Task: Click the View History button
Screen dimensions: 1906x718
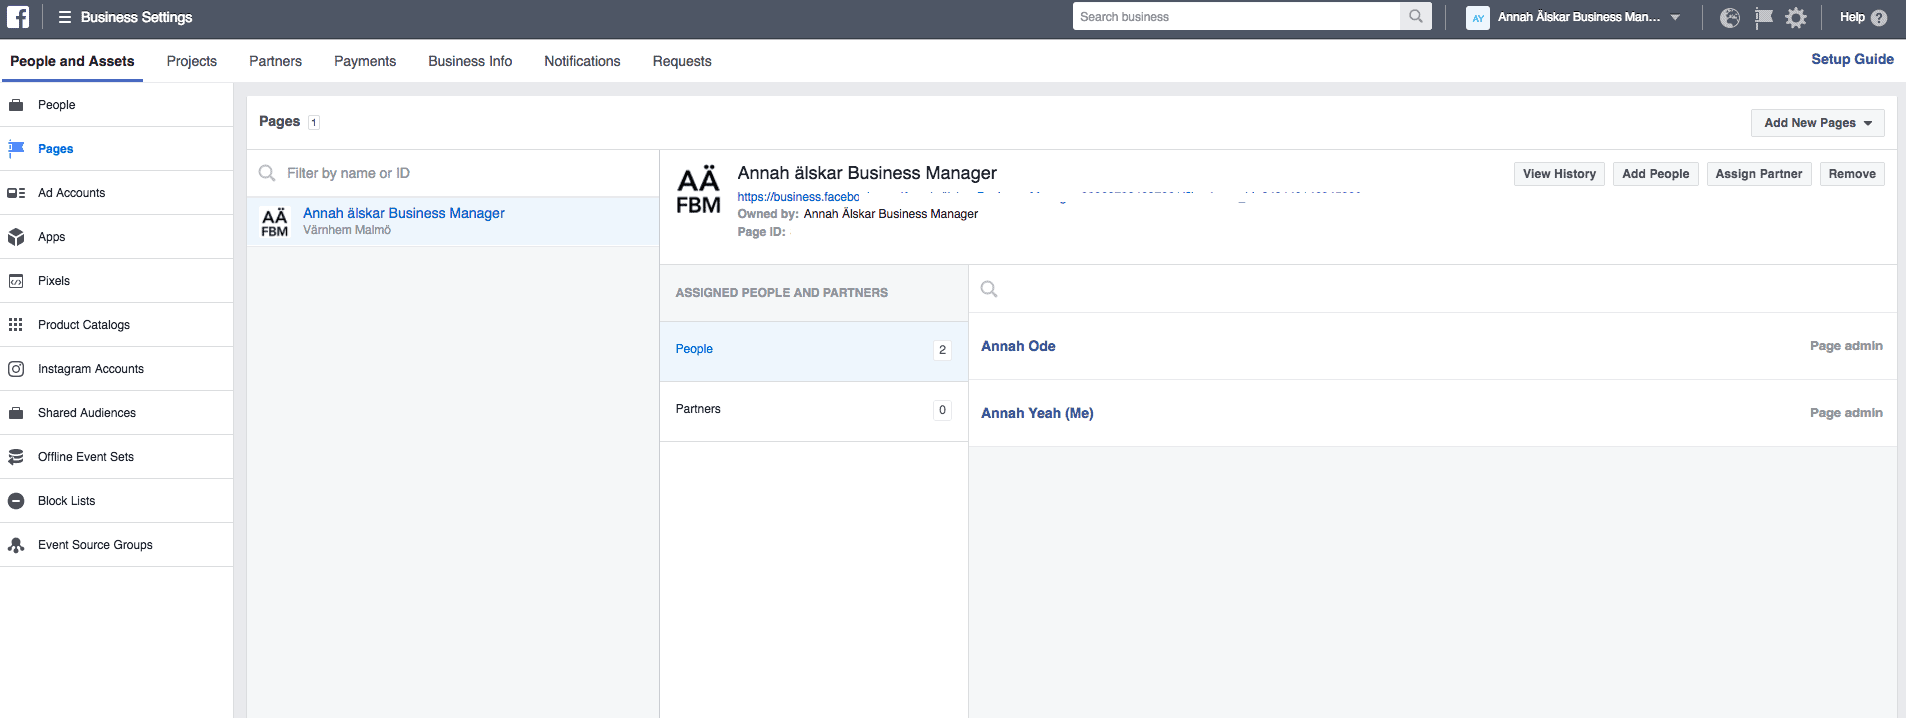Action: 1558,174
